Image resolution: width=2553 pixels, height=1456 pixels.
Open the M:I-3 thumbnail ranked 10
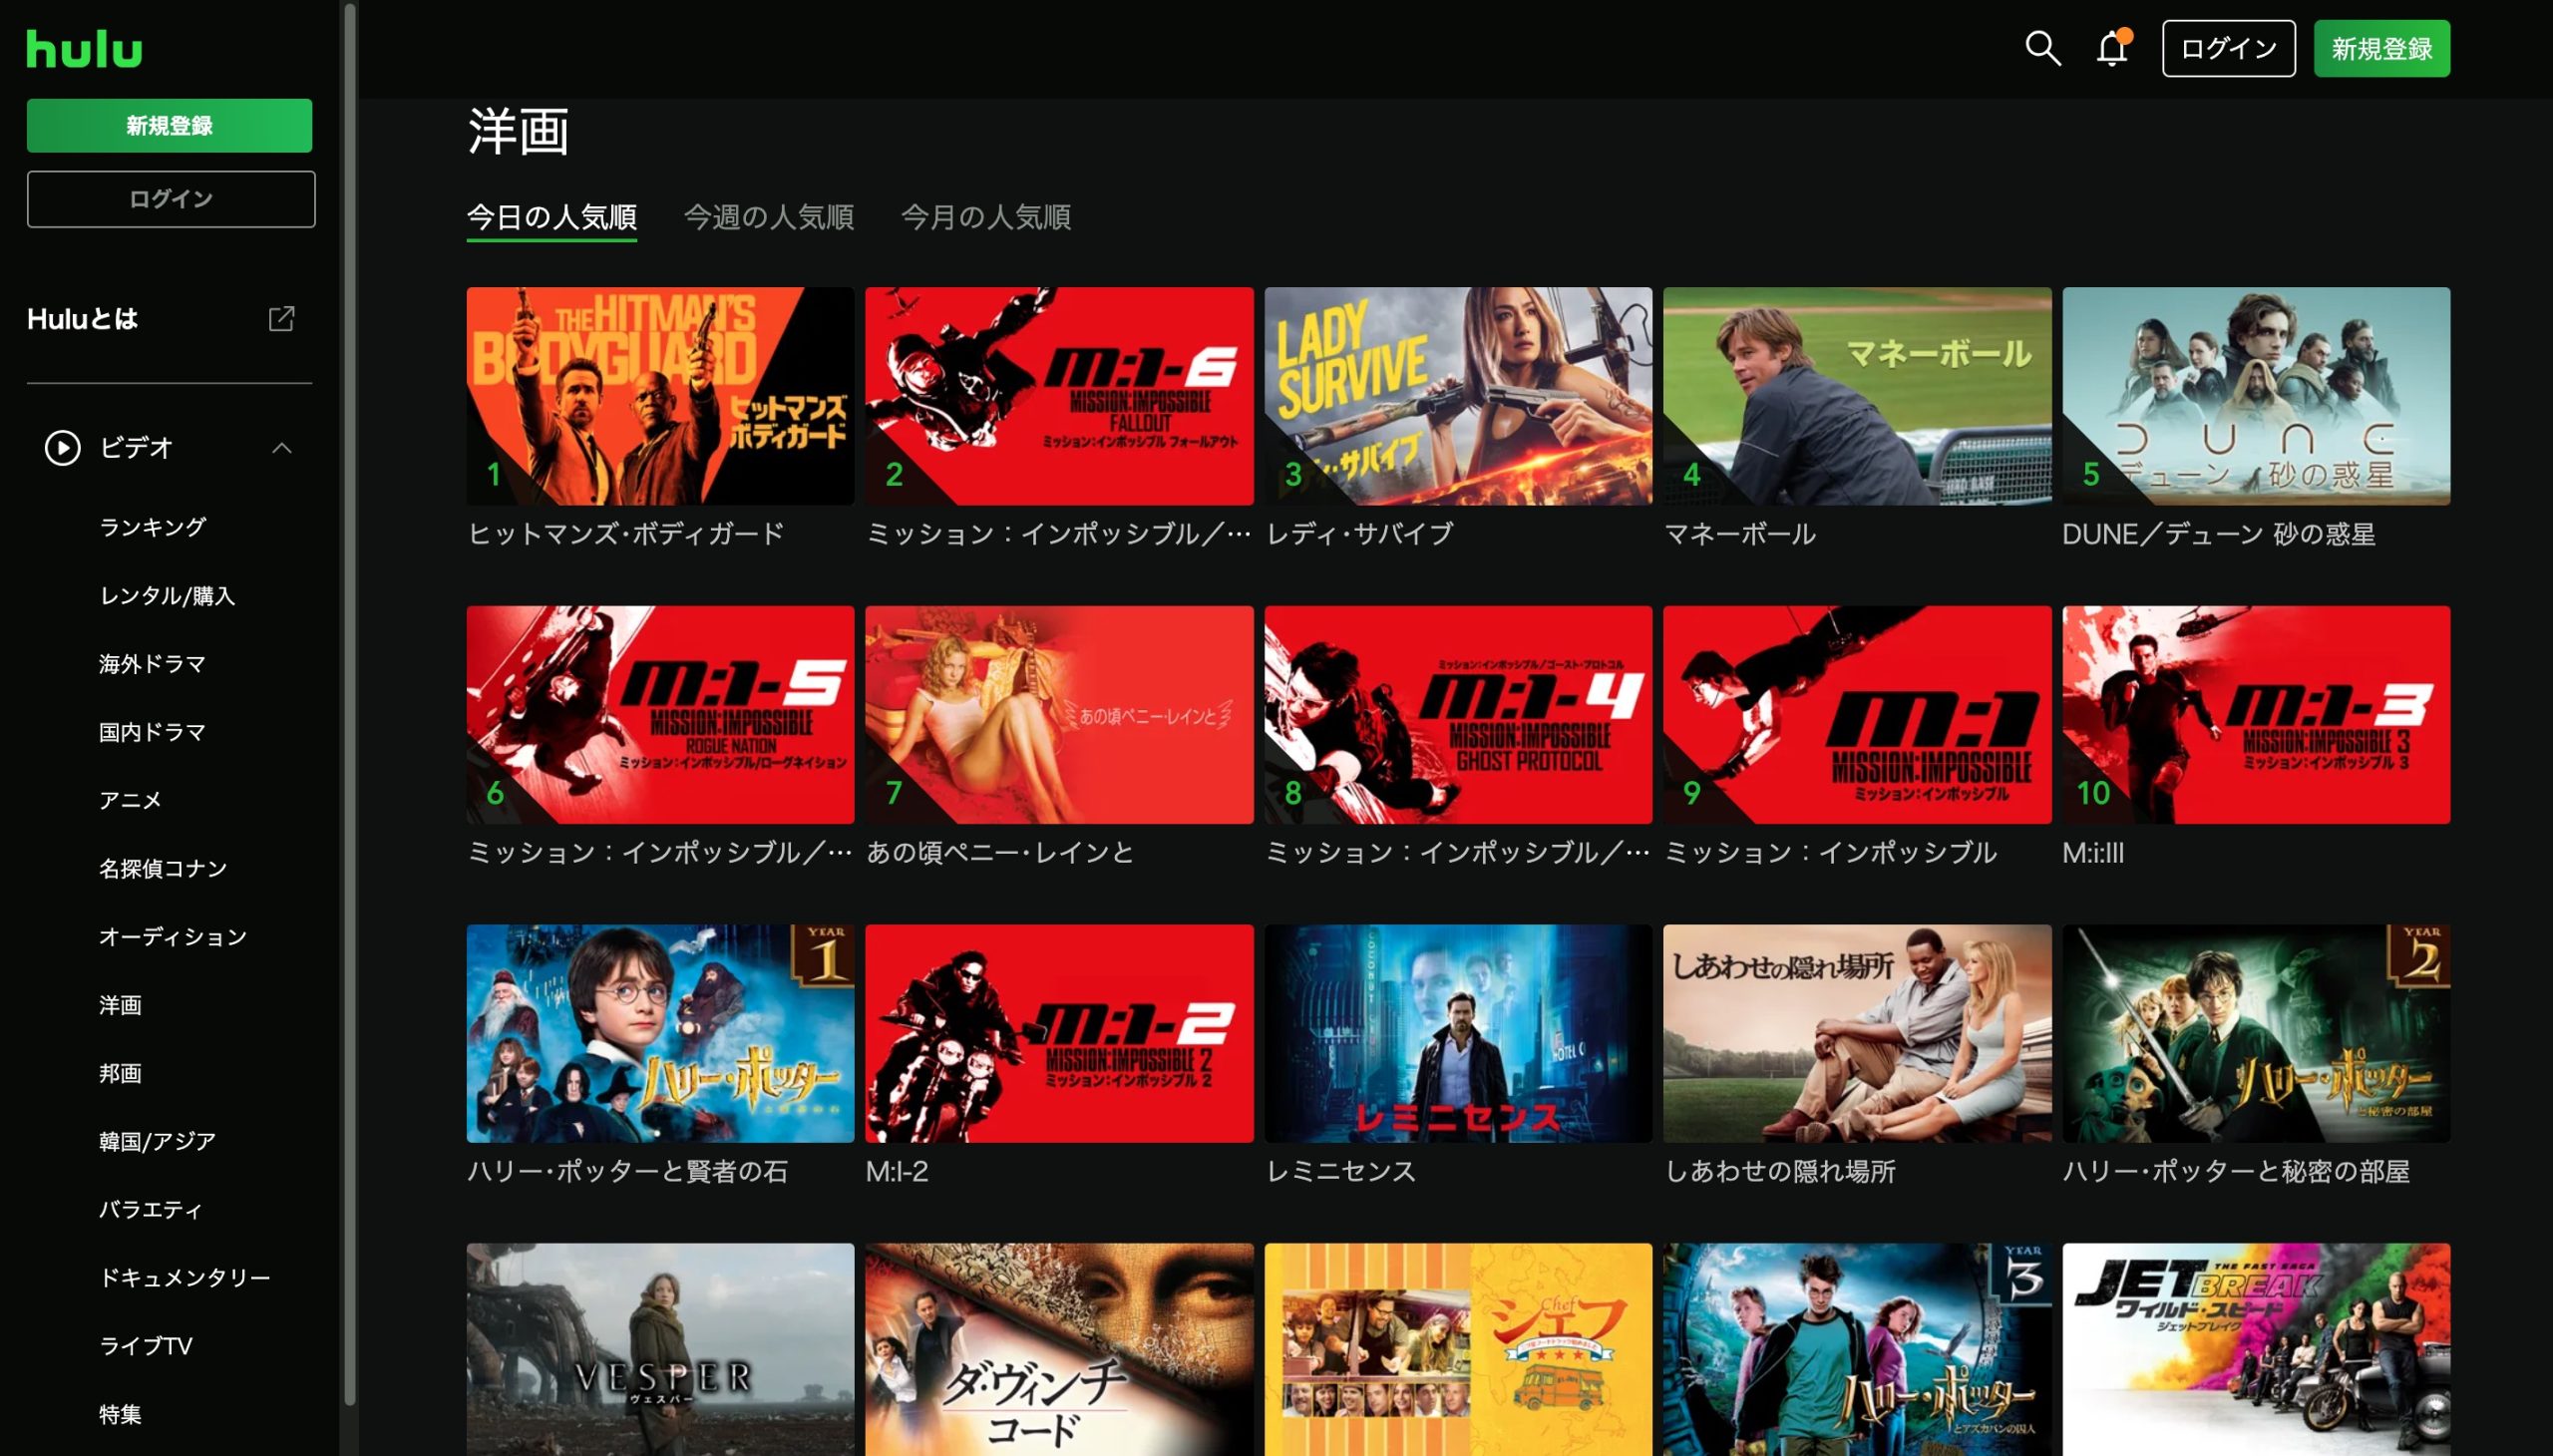2256,715
